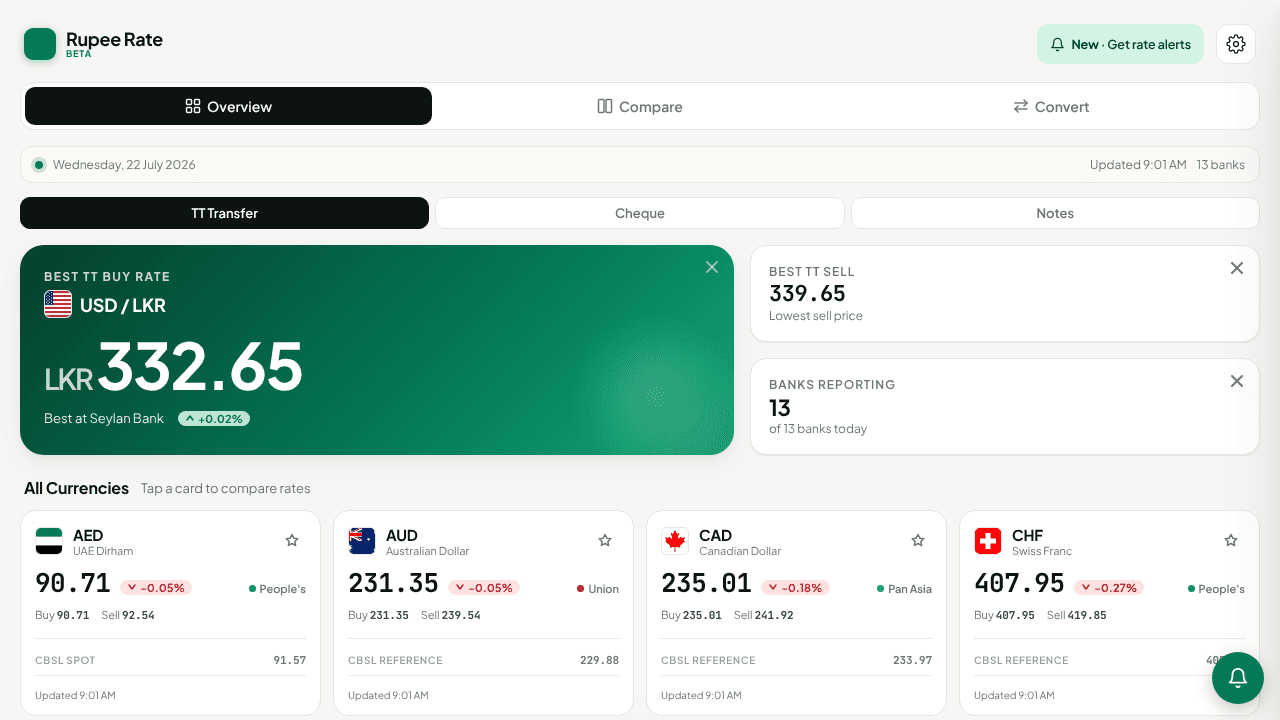Click the Union bank label on AUD card

[x=598, y=589]
